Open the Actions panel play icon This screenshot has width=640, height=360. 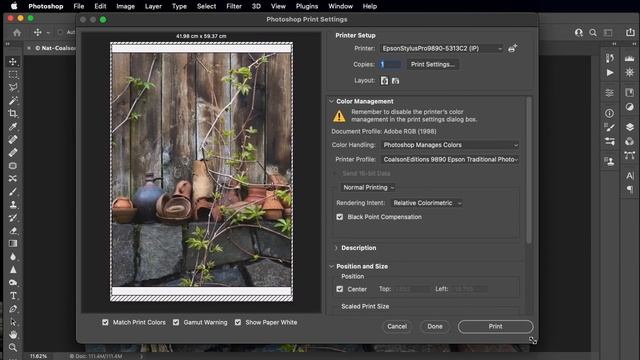[x=609, y=73]
